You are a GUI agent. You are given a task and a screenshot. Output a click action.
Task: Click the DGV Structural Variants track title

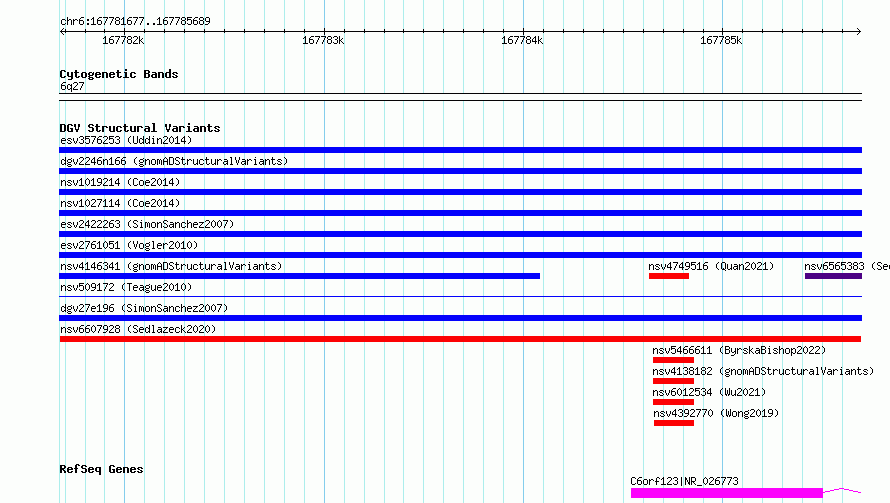point(140,128)
